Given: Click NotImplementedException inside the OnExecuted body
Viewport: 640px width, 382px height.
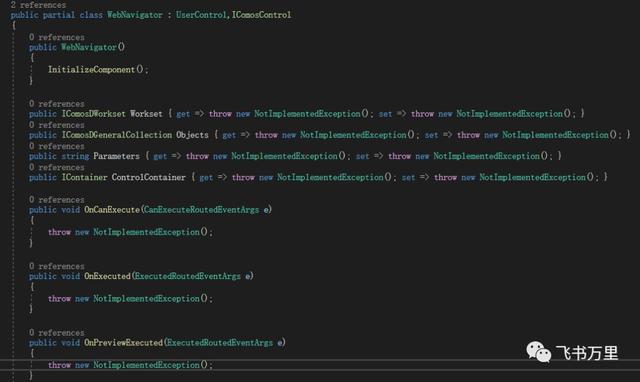Looking at the screenshot, I should tap(146, 299).
